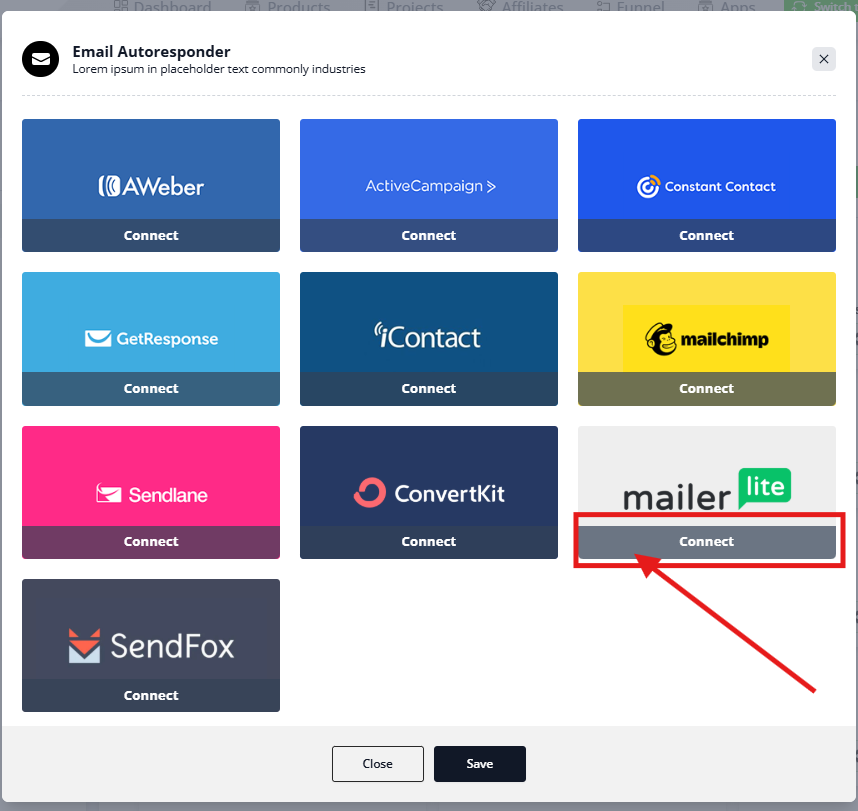Click the AWeber logo tile
This screenshot has width=858, height=811.
150,170
